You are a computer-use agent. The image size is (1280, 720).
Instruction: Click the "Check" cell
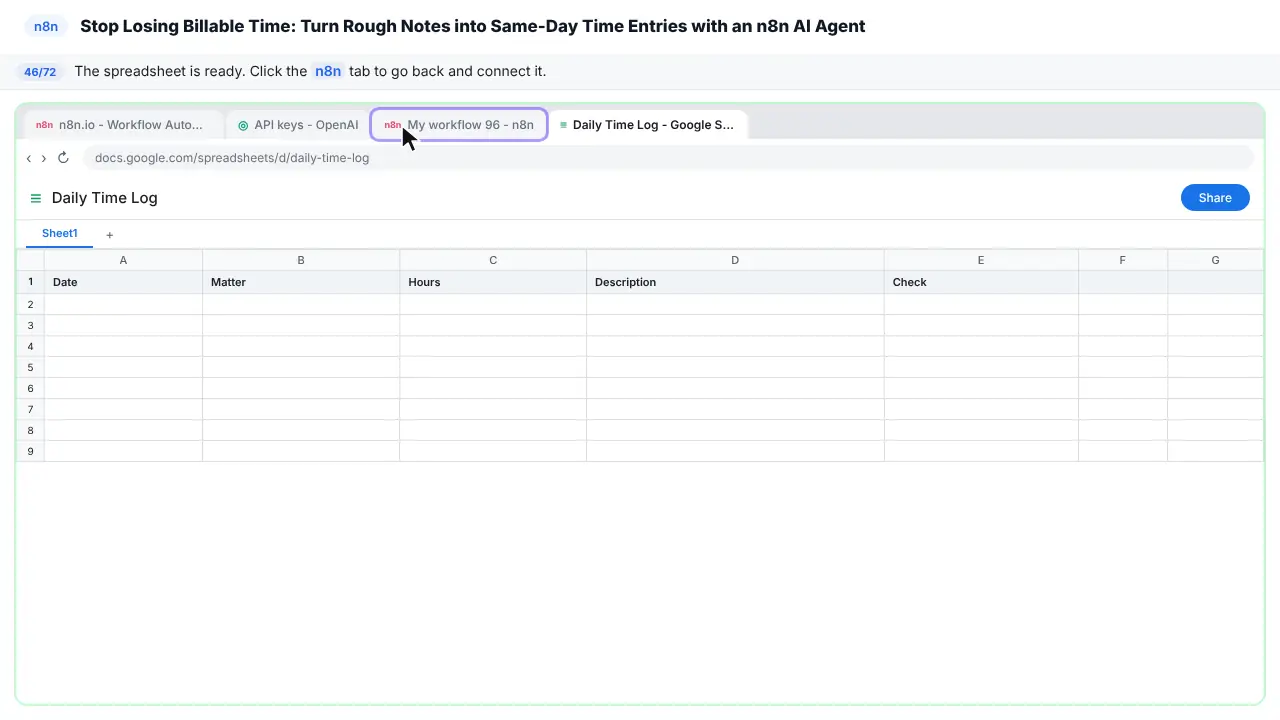[981, 282]
